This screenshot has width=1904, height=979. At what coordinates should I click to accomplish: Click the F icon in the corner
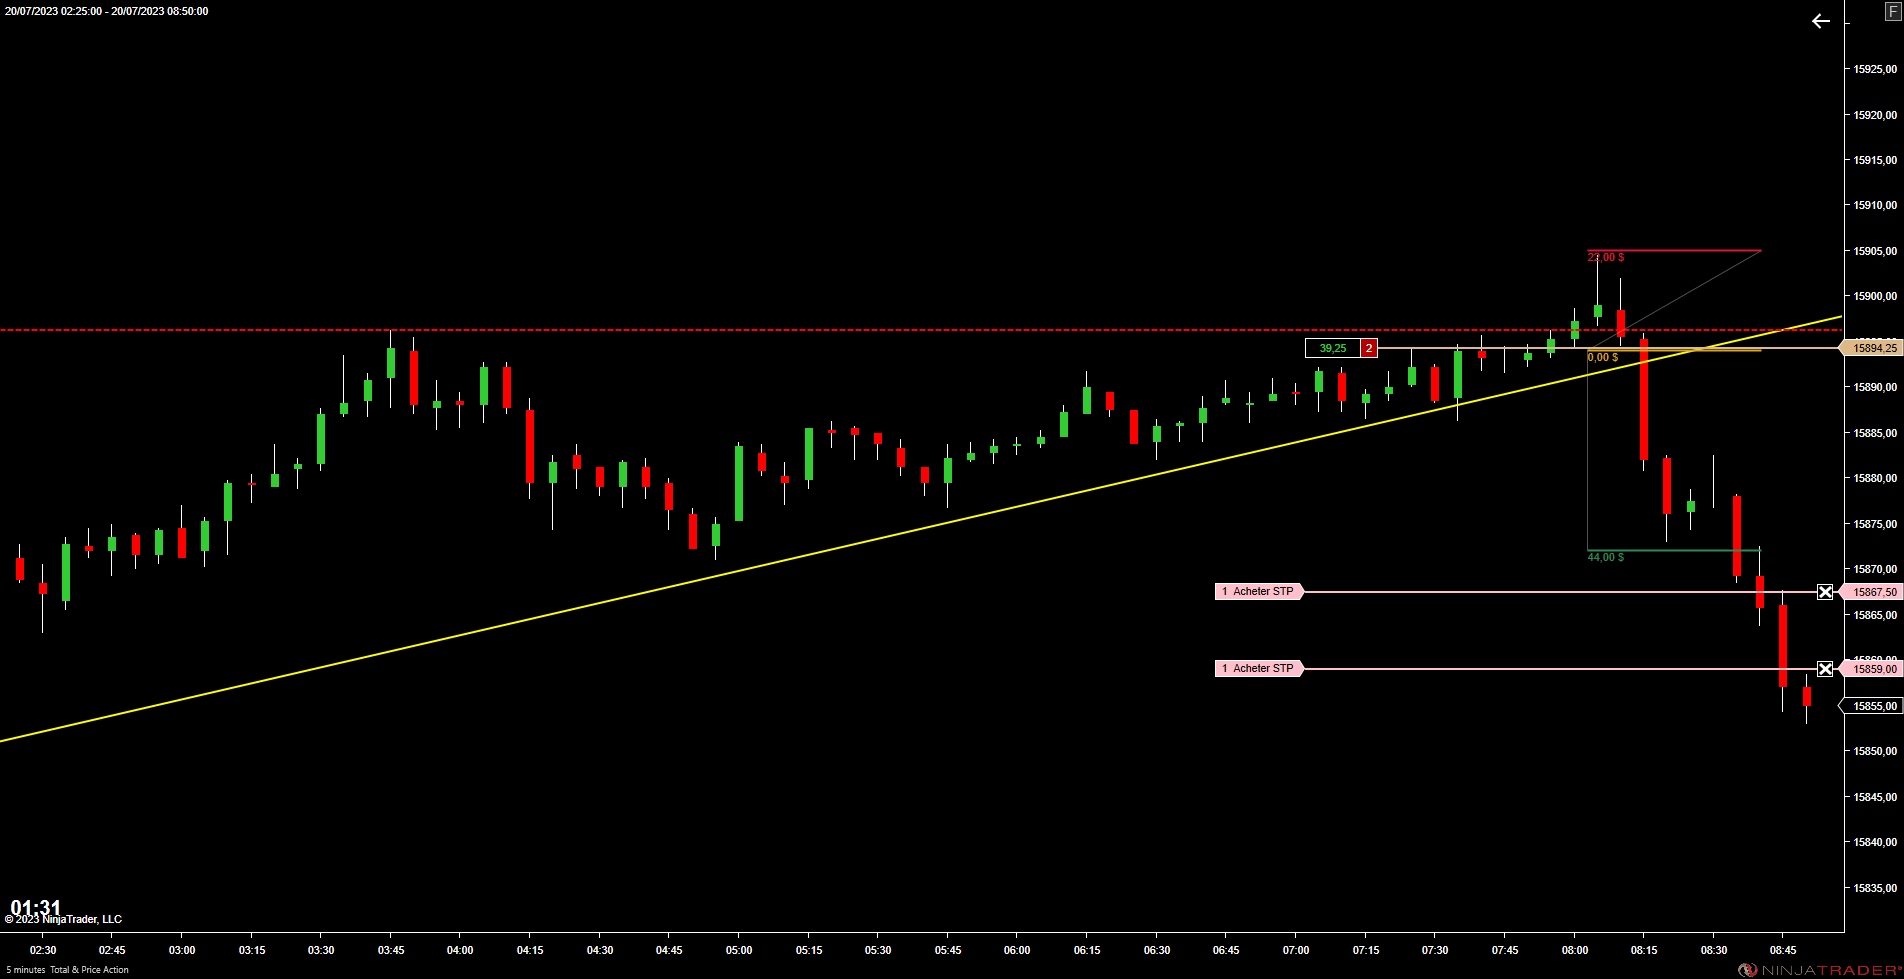pos(1892,10)
